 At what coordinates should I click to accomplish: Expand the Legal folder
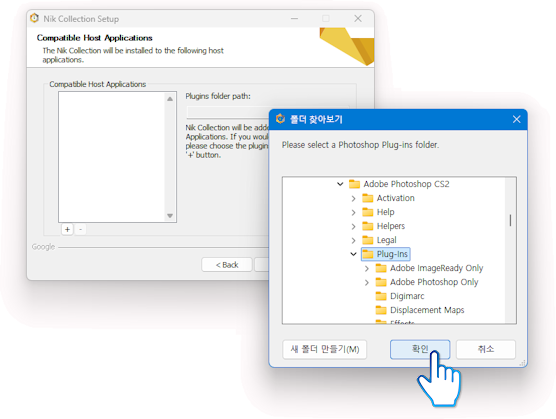tap(353, 240)
